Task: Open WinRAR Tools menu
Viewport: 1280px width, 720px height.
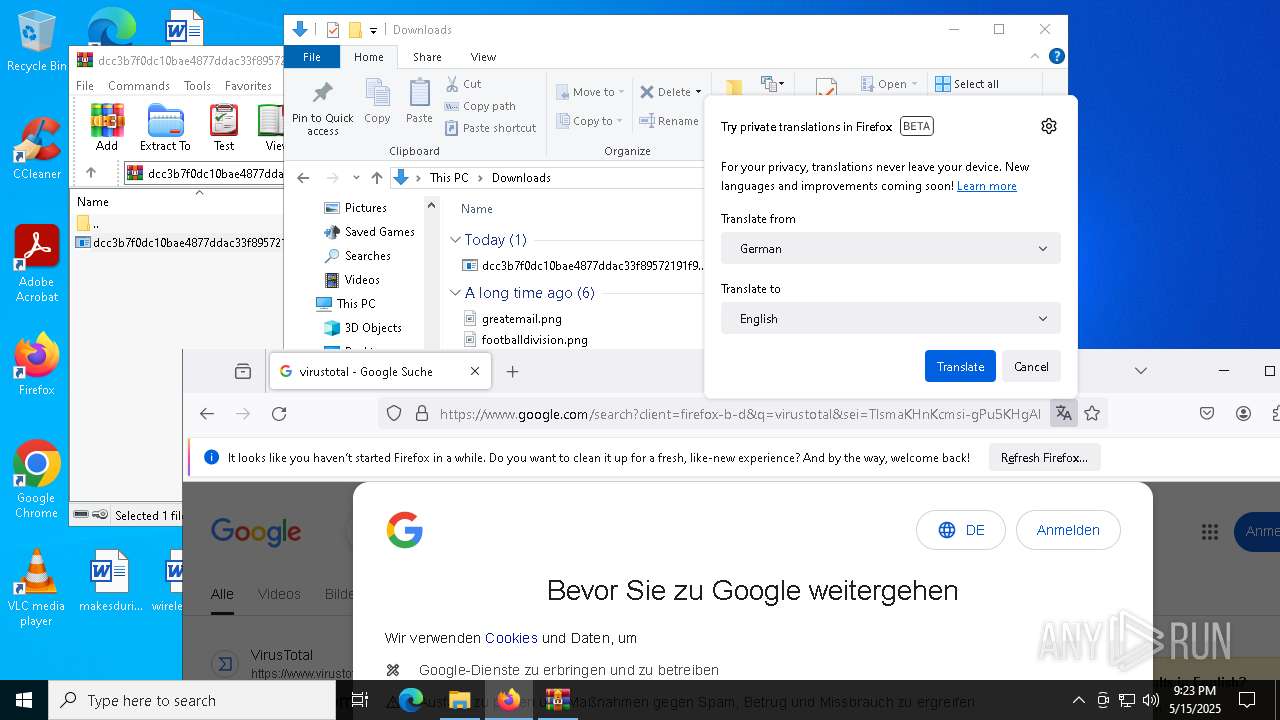Action: [x=197, y=86]
